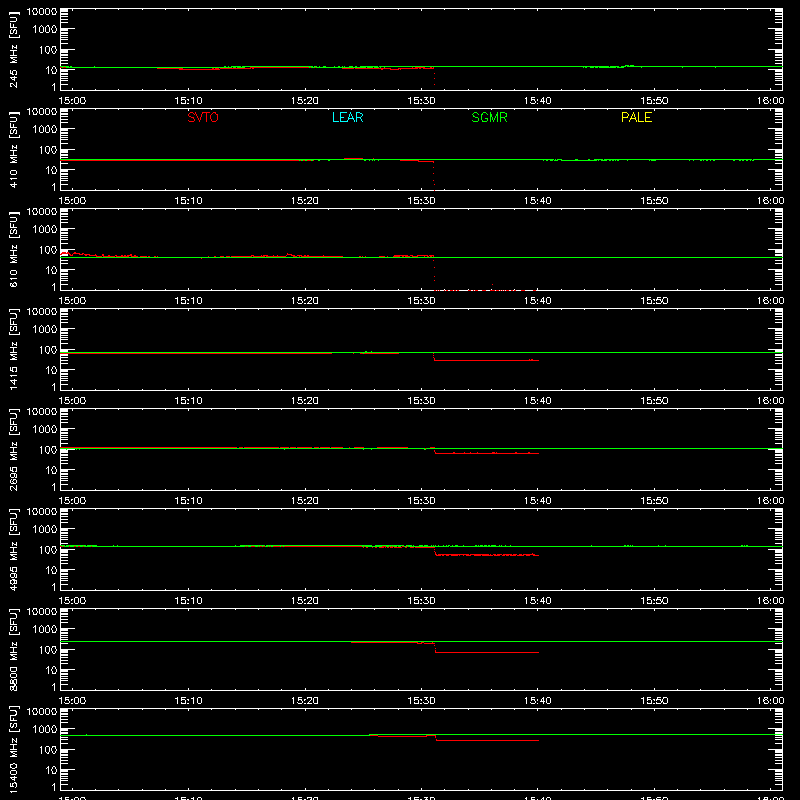Click the 10000 y-axis value of the 245 MHz plot

coord(42,12)
